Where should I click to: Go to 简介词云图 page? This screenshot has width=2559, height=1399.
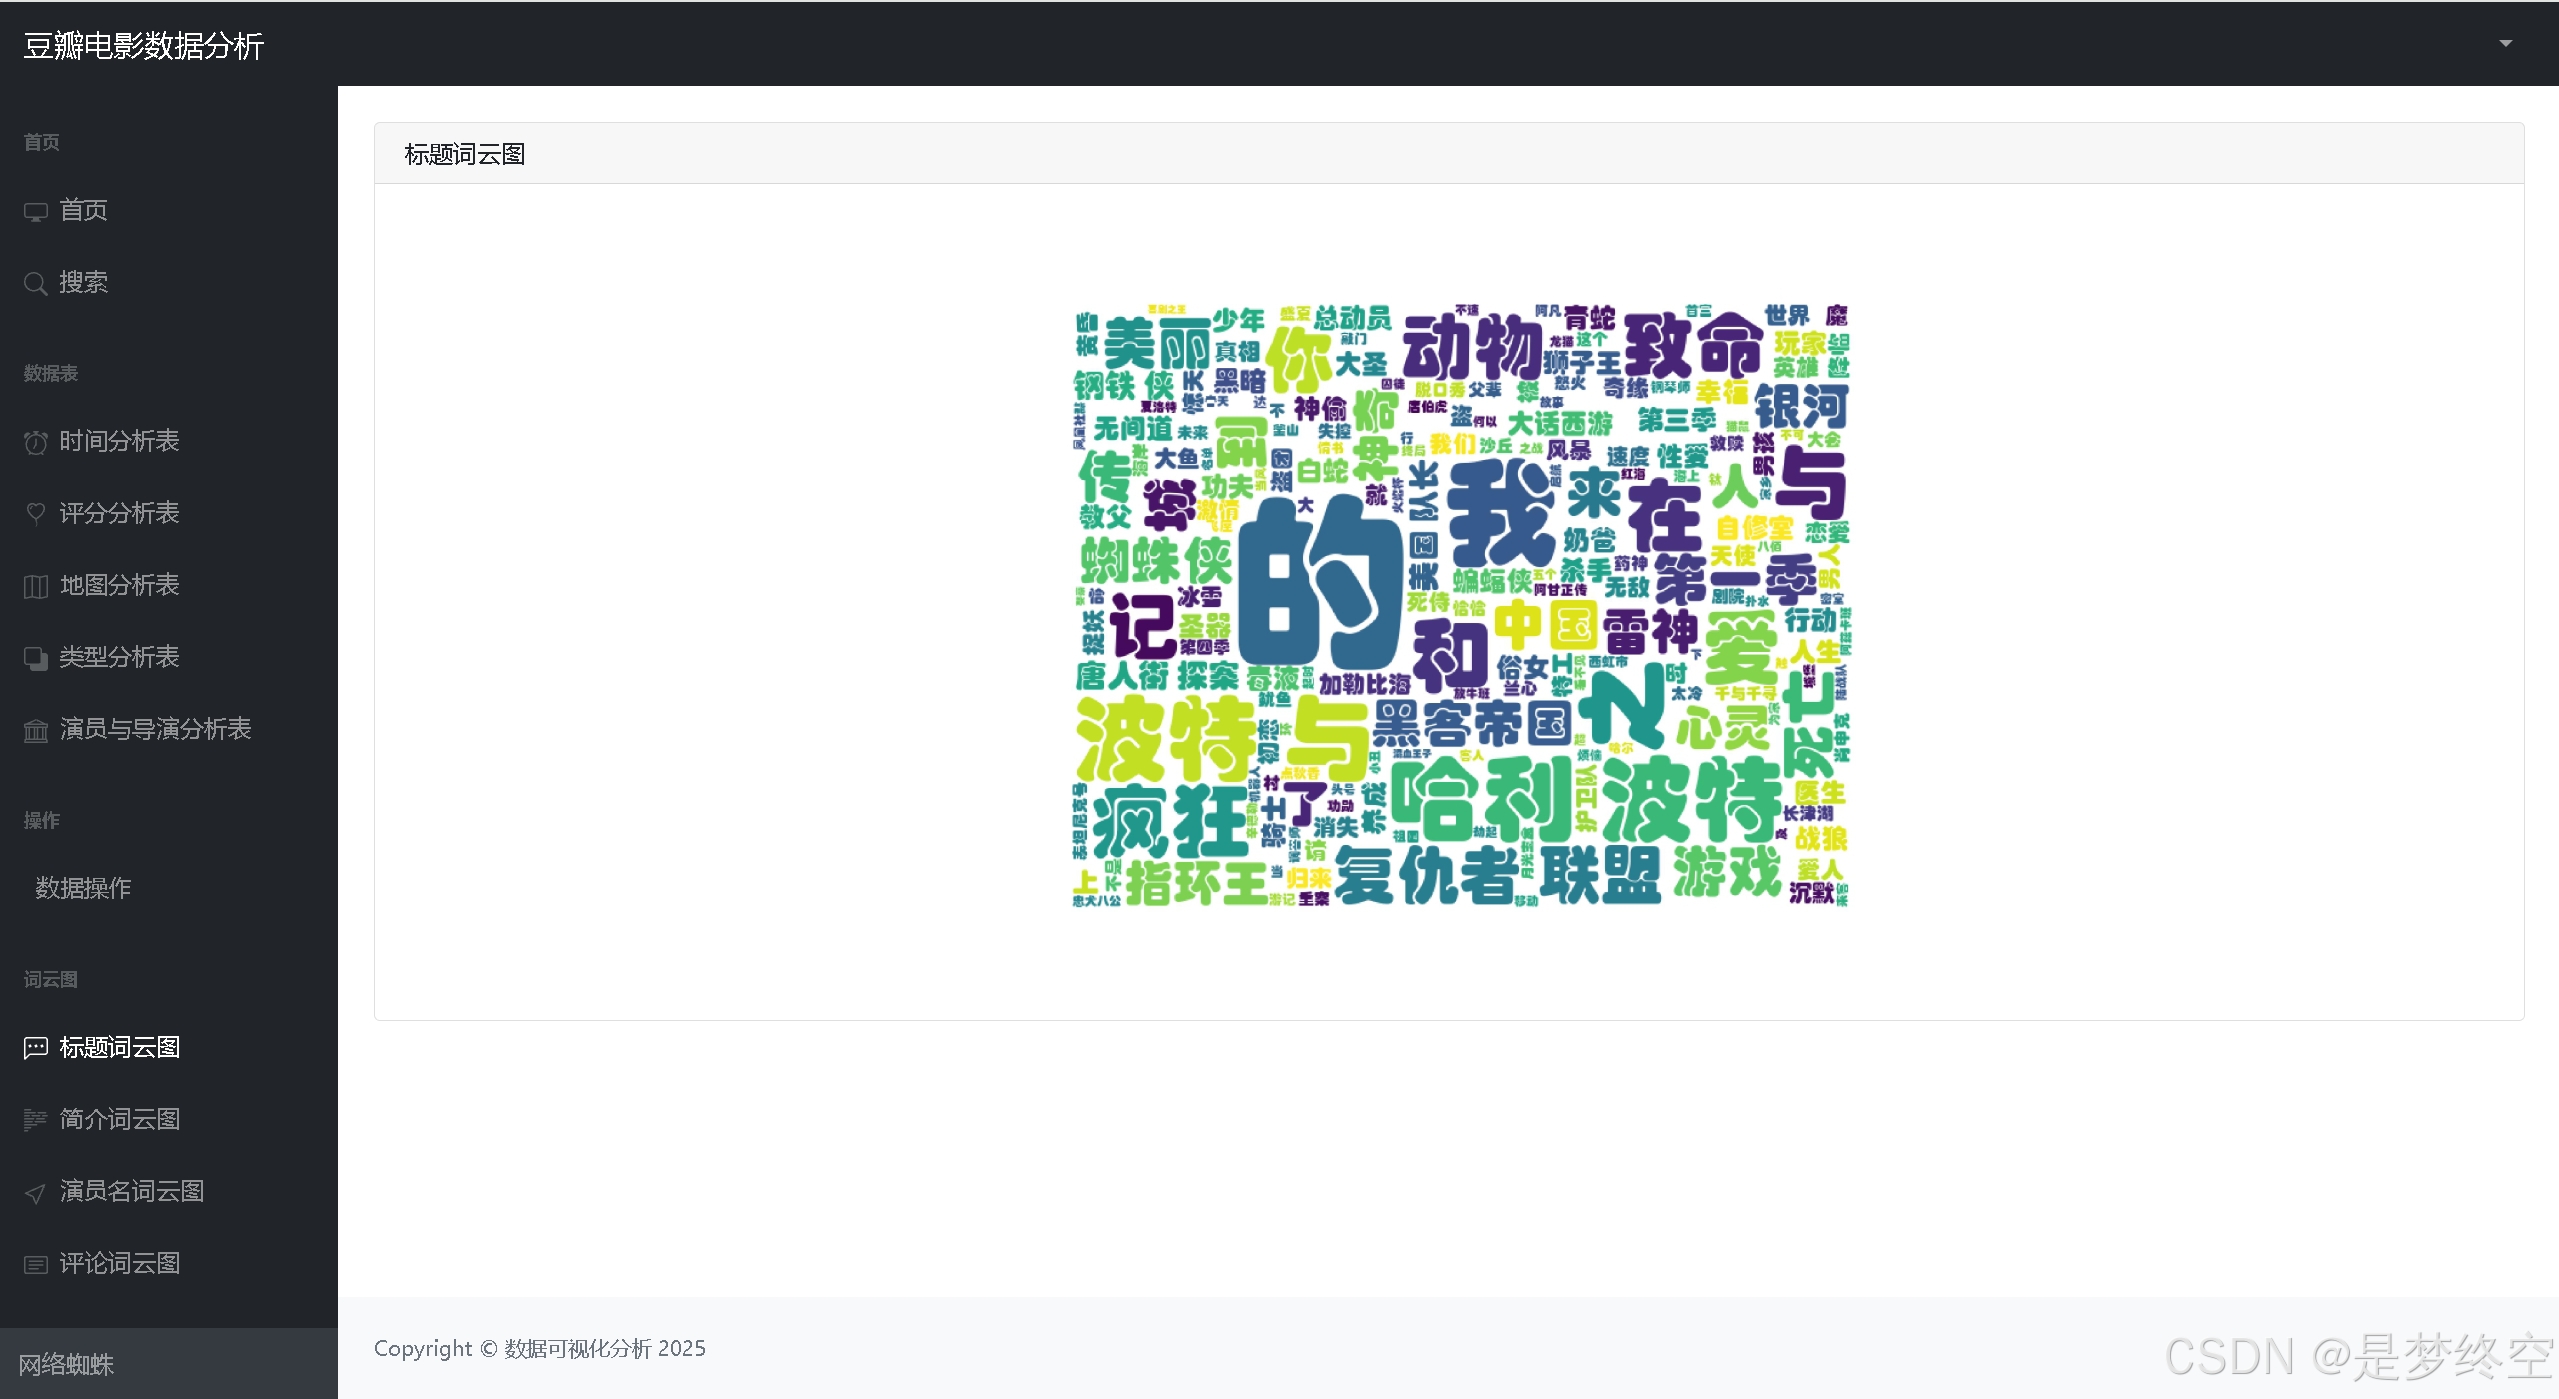click(x=119, y=1119)
